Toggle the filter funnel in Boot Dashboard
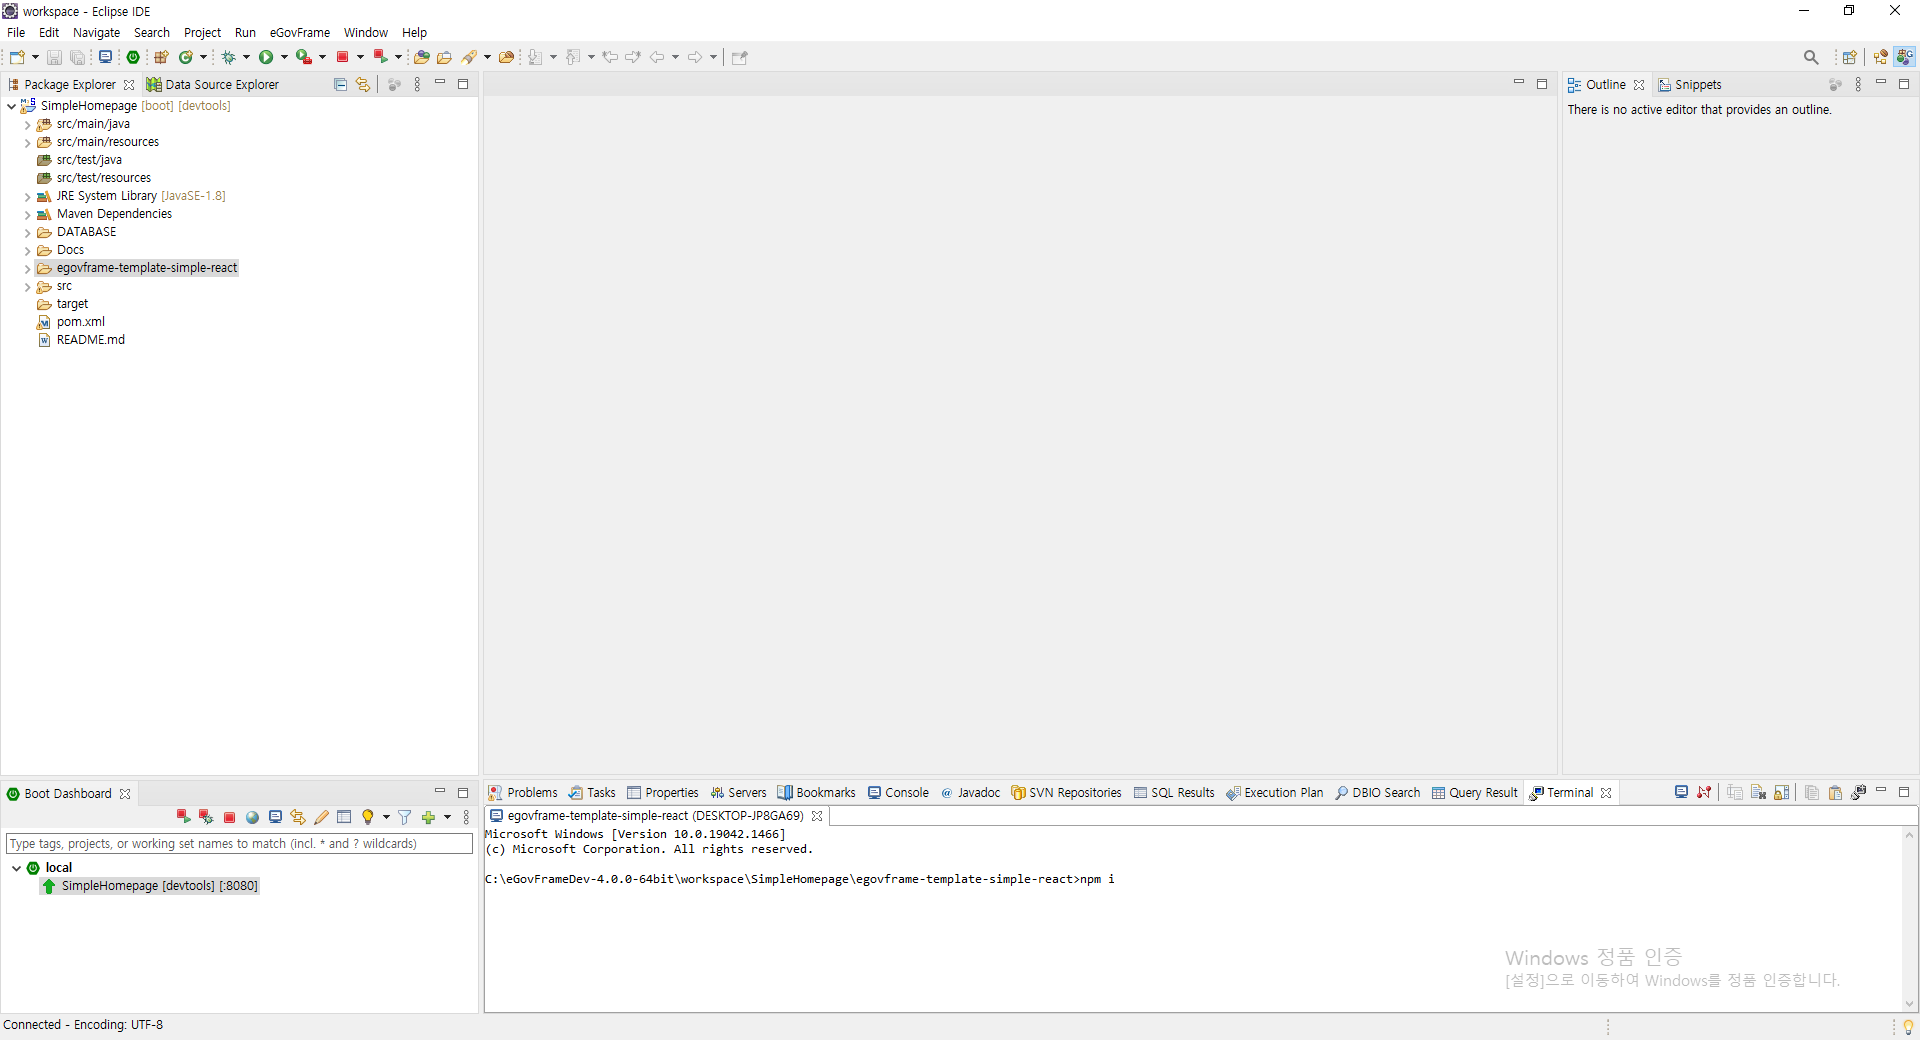This screenshot has height=1040, width=1920. 404,817
